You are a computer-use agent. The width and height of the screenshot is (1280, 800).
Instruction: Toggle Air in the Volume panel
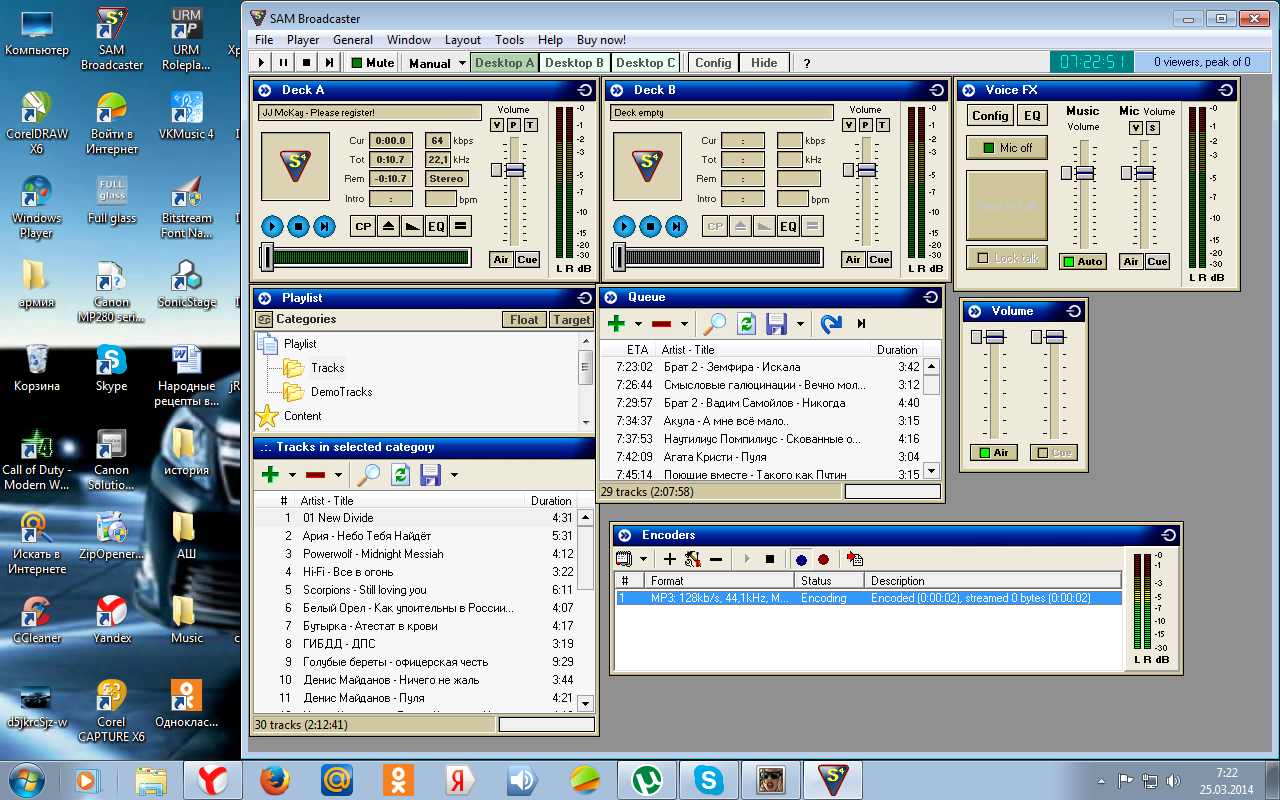(x=993, y=452)
